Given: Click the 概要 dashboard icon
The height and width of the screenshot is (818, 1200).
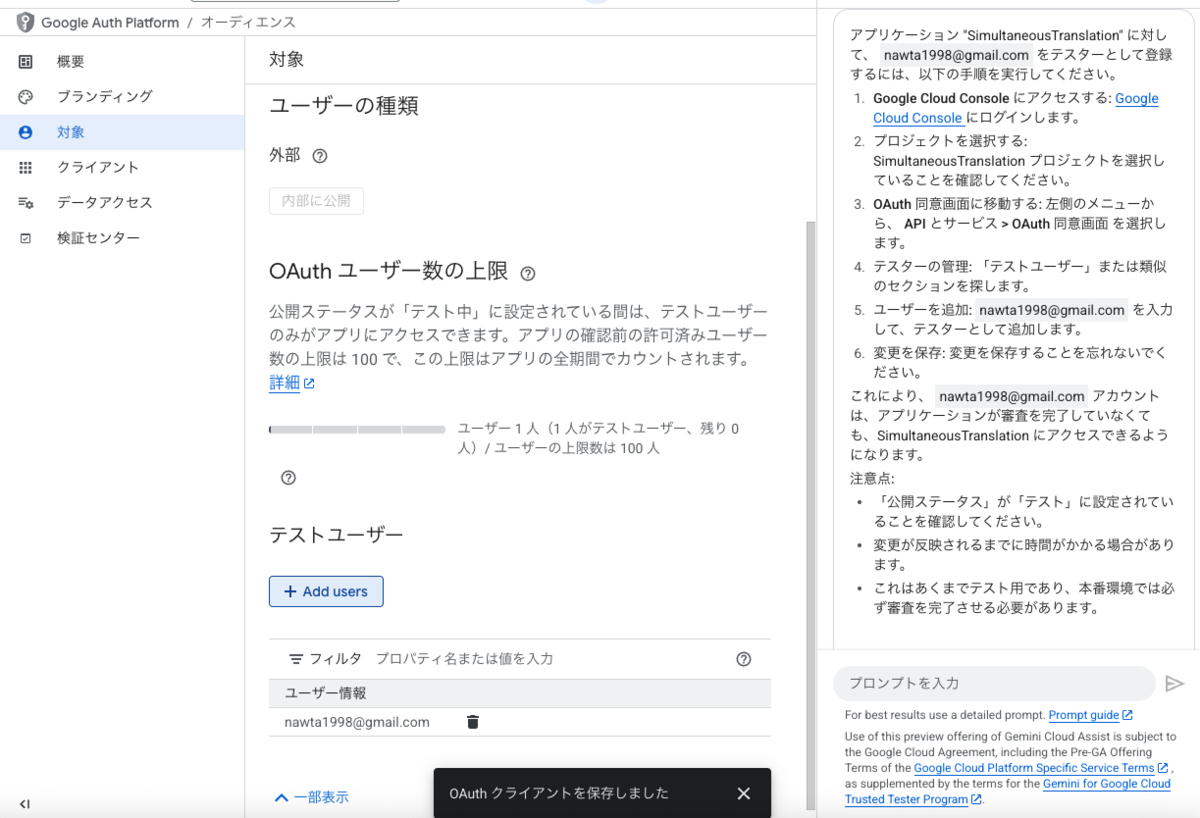Looking at the screenshot, I should click(x=26, y=62).
